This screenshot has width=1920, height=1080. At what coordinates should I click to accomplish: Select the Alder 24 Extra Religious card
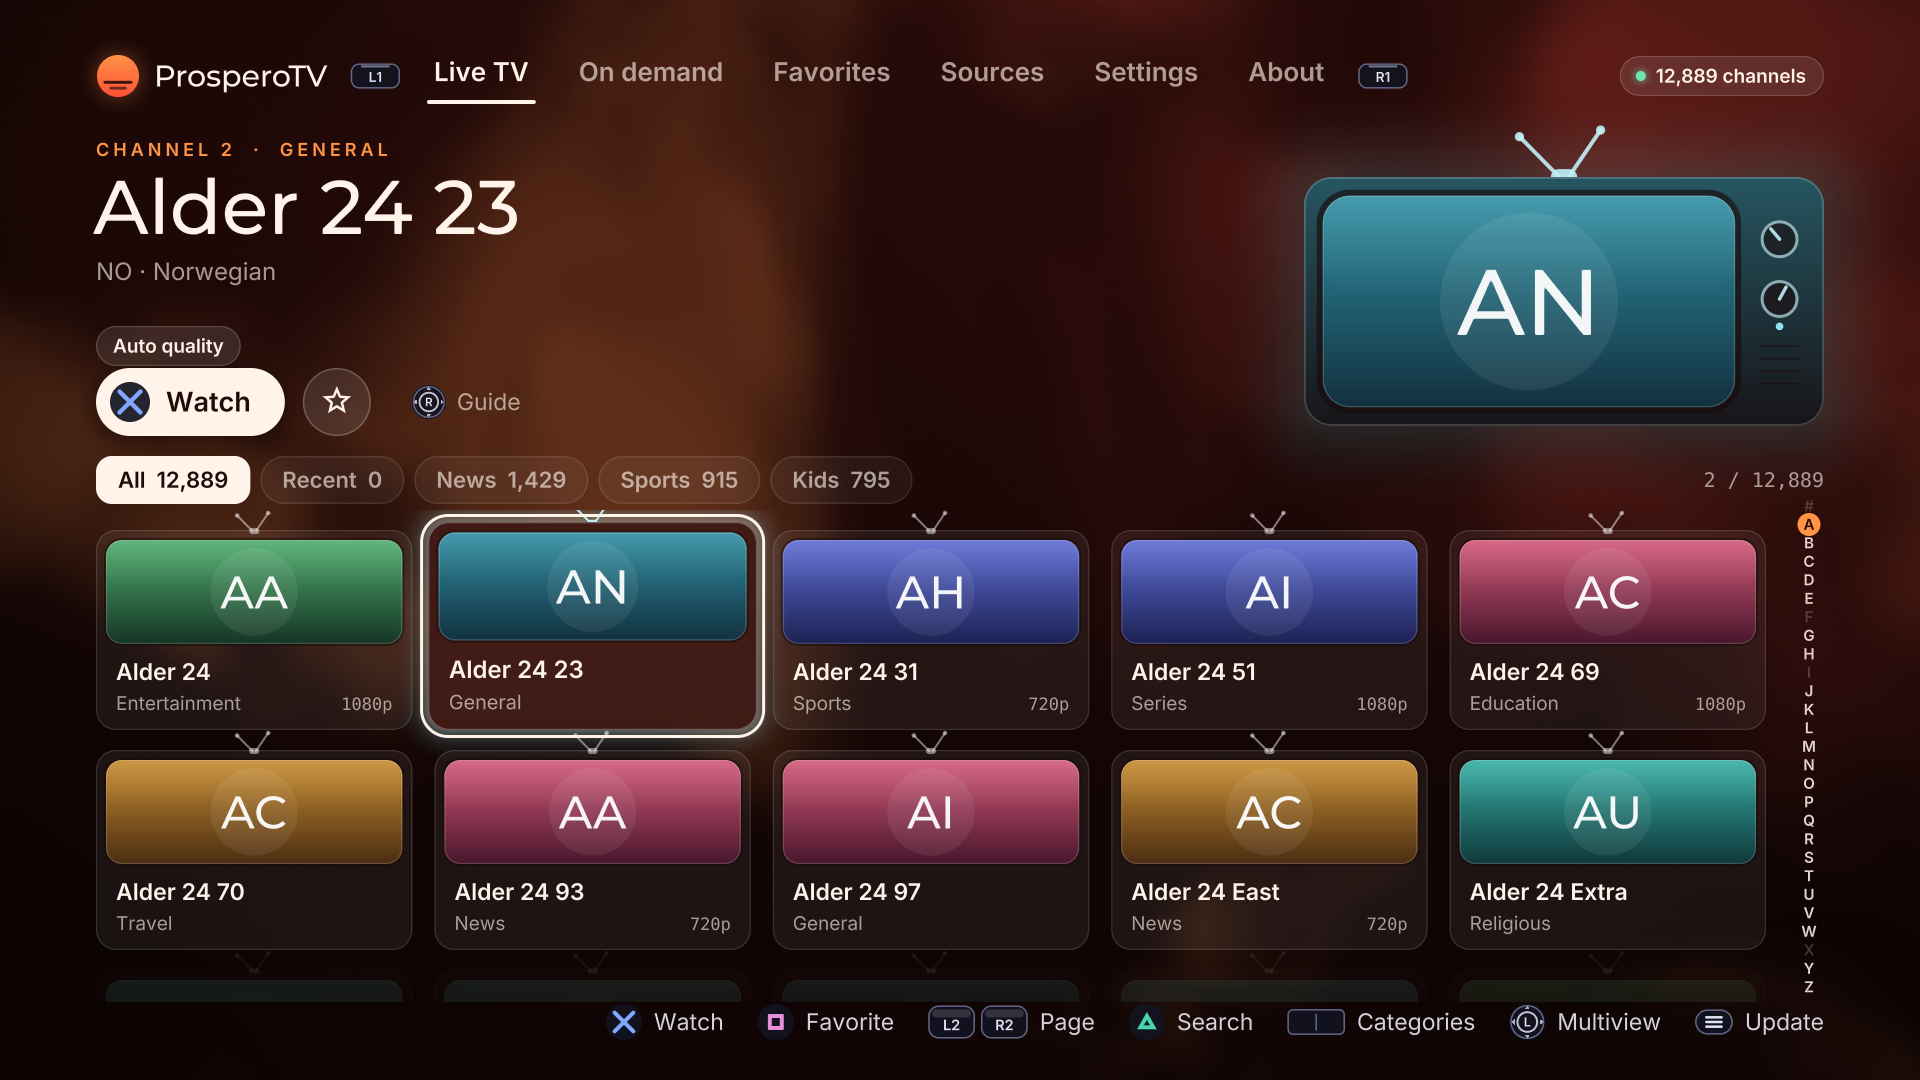1607,850
